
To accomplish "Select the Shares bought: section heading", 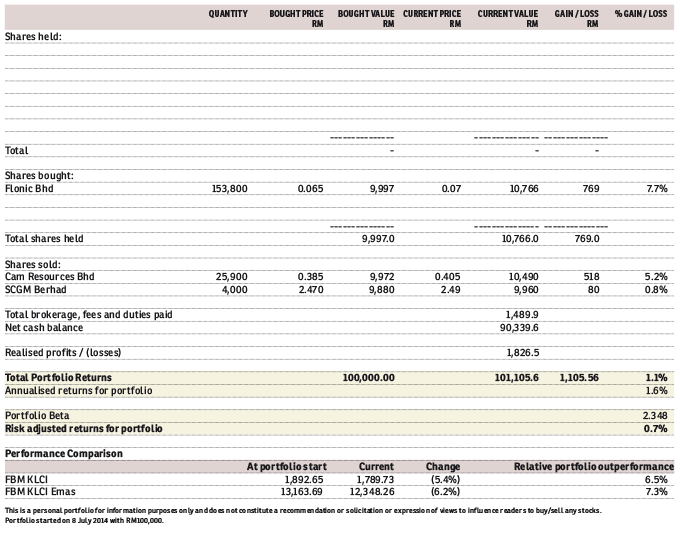I will pos(39,175).
